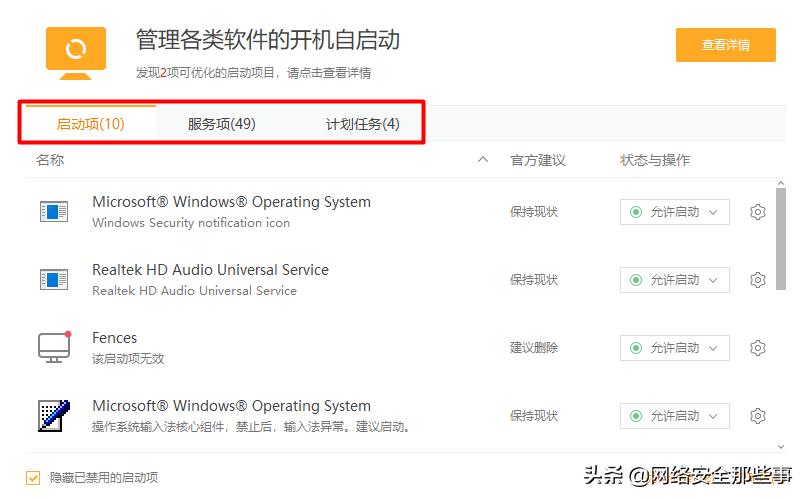
Task: Click the 状态与操作 column header
Action: 655,160
